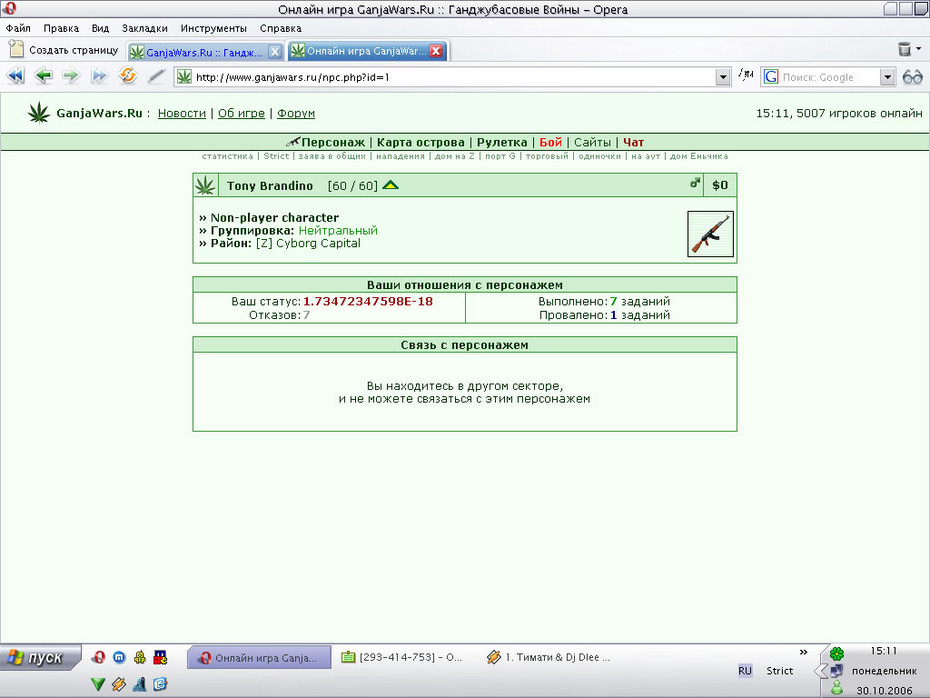
Task: Click the glasses view icon beside the search field
Action: [x=912, y=77]
